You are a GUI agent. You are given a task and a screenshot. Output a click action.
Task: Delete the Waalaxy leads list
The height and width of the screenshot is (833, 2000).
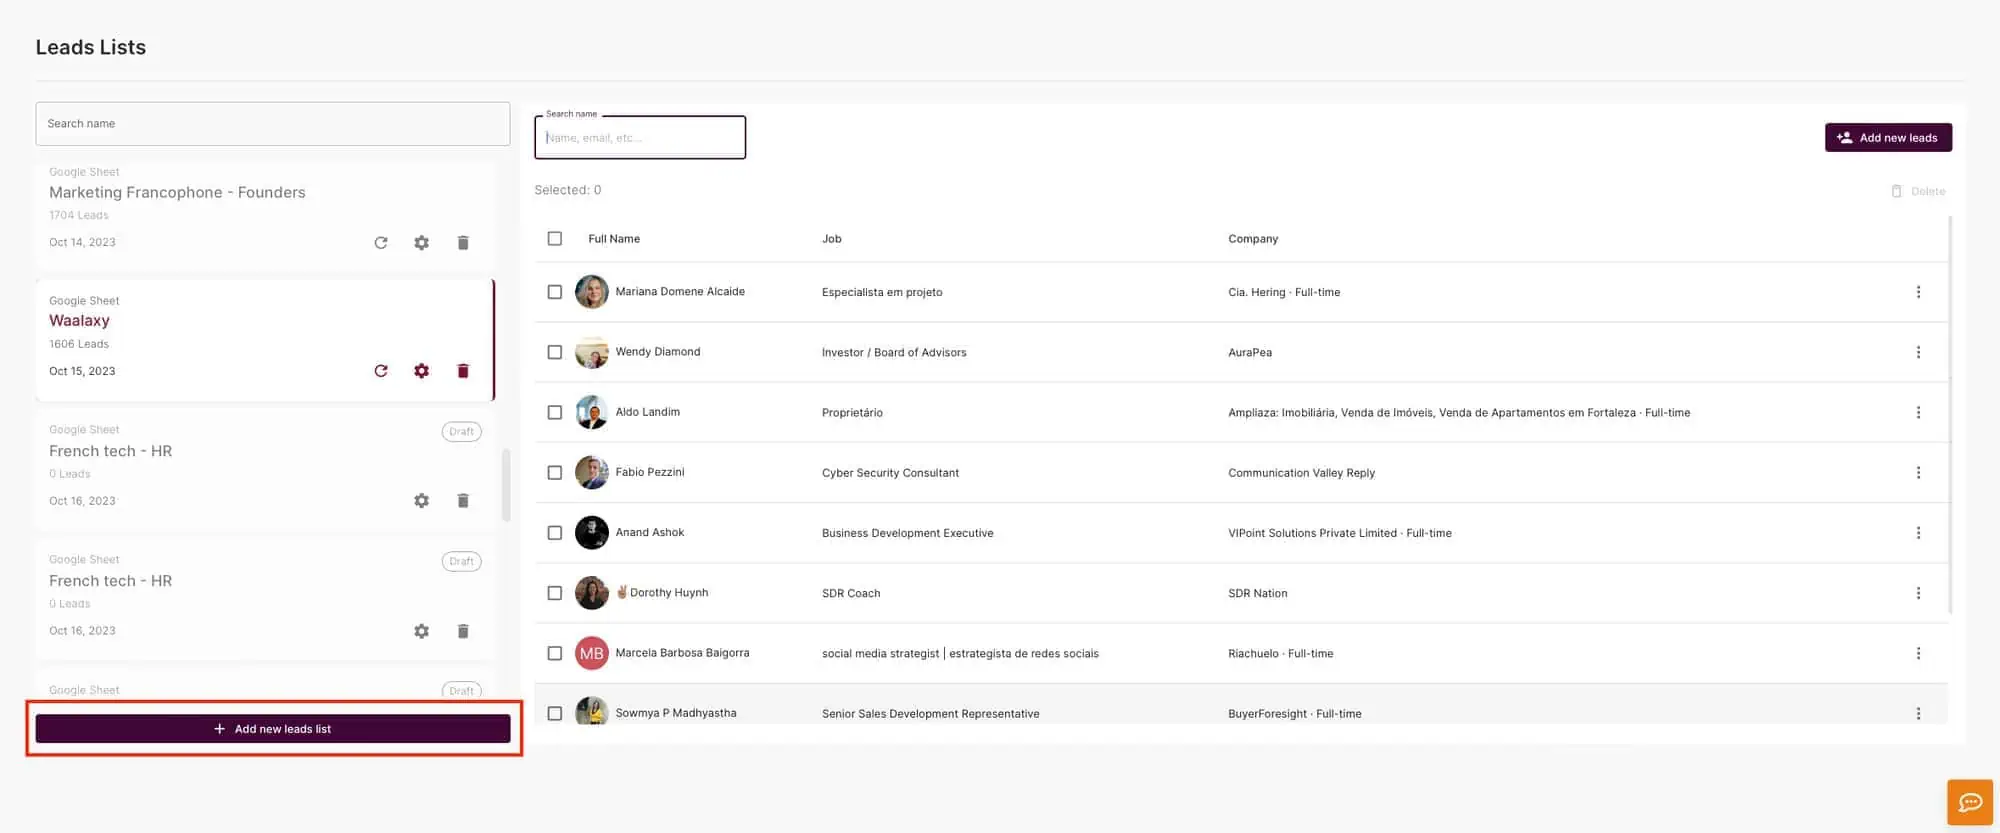pyautogui.click(x=463, y=371)
